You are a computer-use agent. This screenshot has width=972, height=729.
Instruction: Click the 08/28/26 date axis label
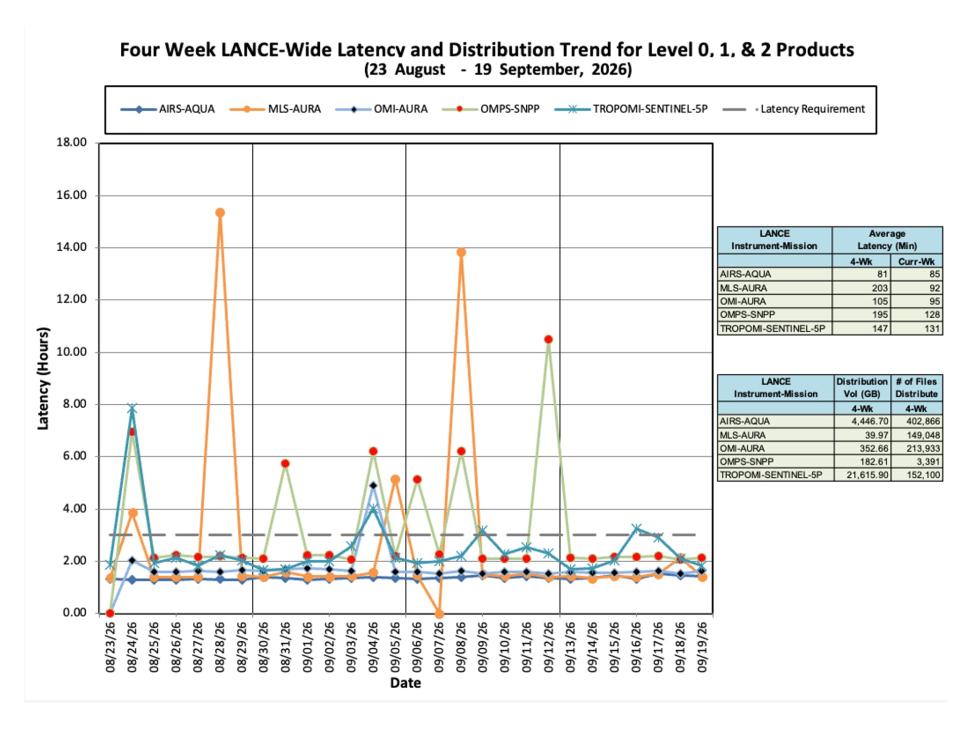pyautogui.click(x=220, y=647)
